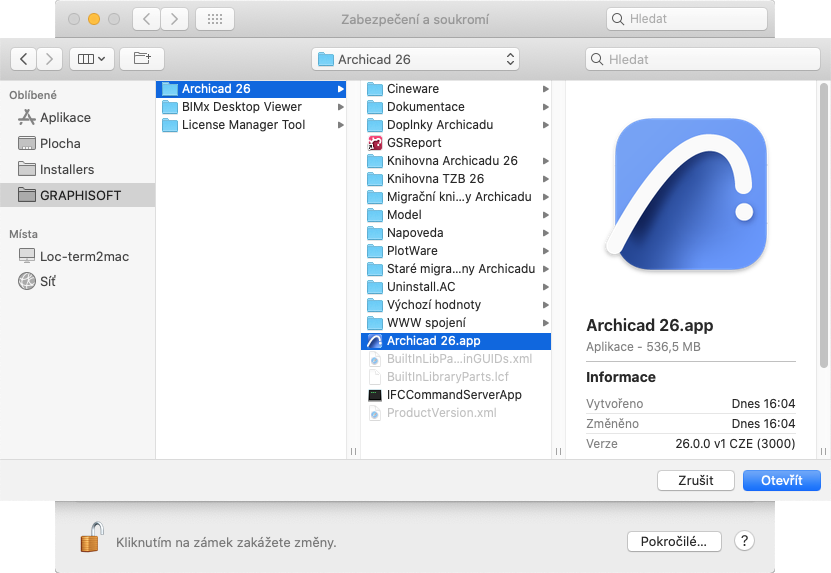
Task: Open the view mode dropdown
Action: click(91, 59)
